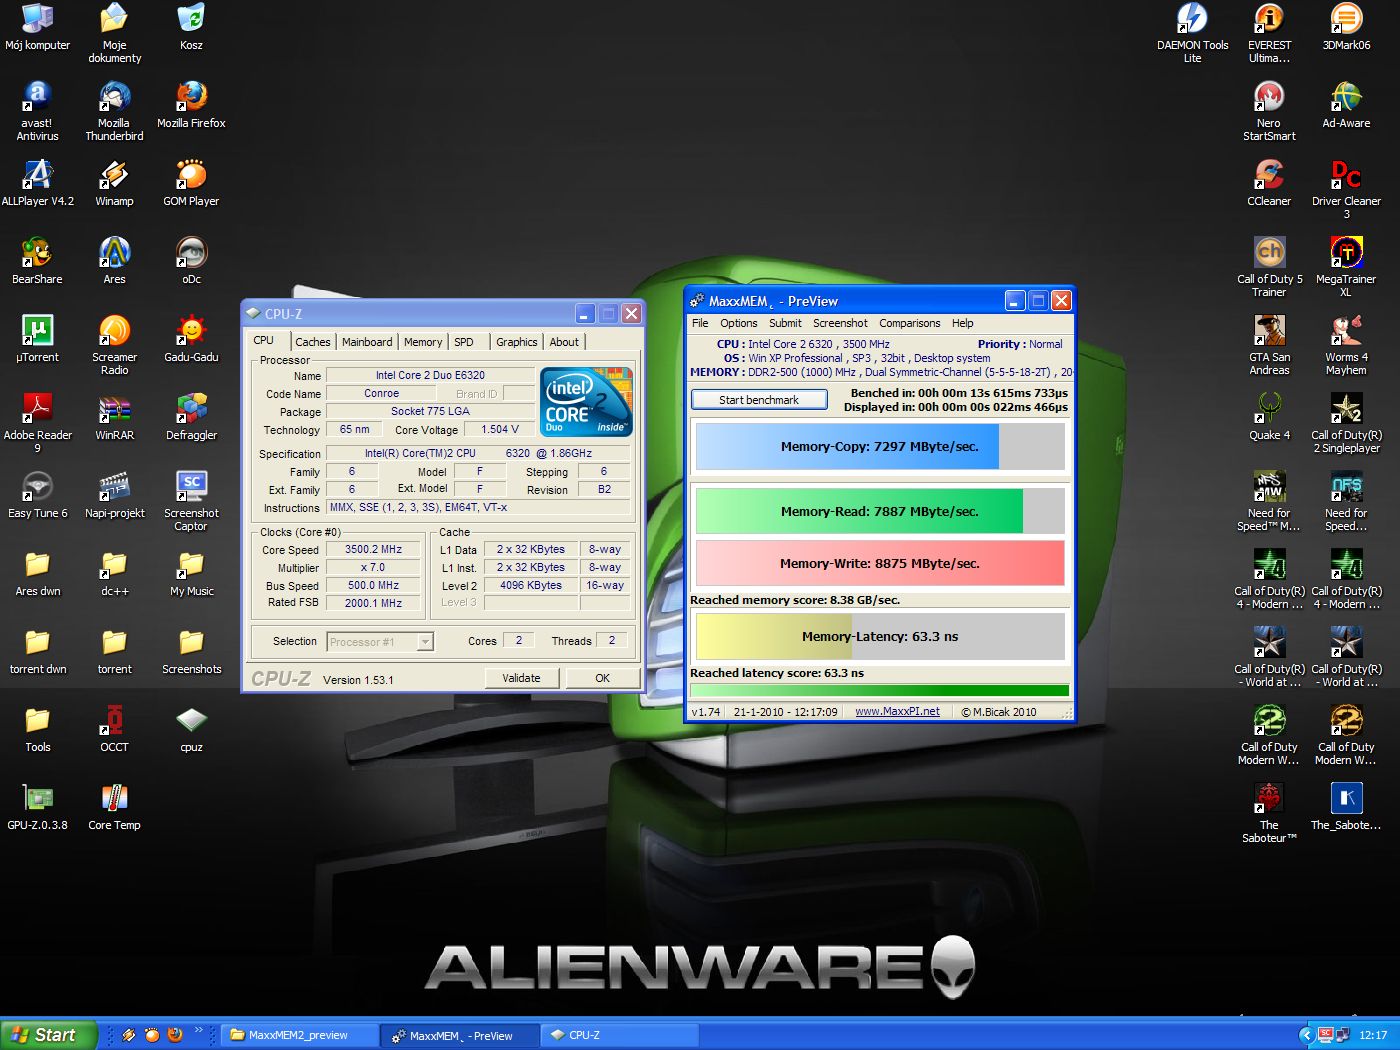Screen dimensions: 1400x1050
Task: Select the Priority : Normal text in MaxxMEM
Action: coord(1020,344)
